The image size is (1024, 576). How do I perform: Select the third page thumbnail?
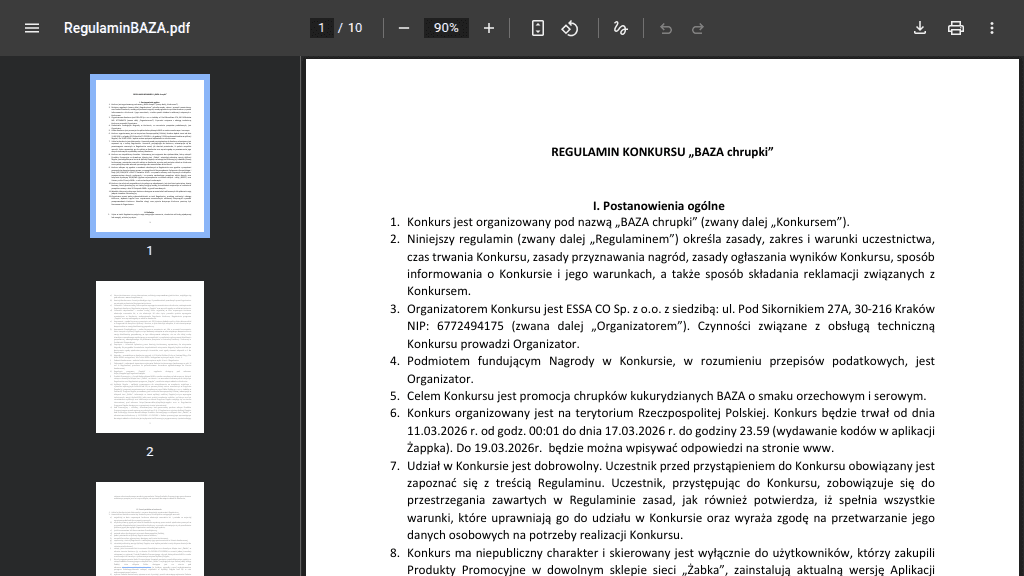[x=150, y=529]
